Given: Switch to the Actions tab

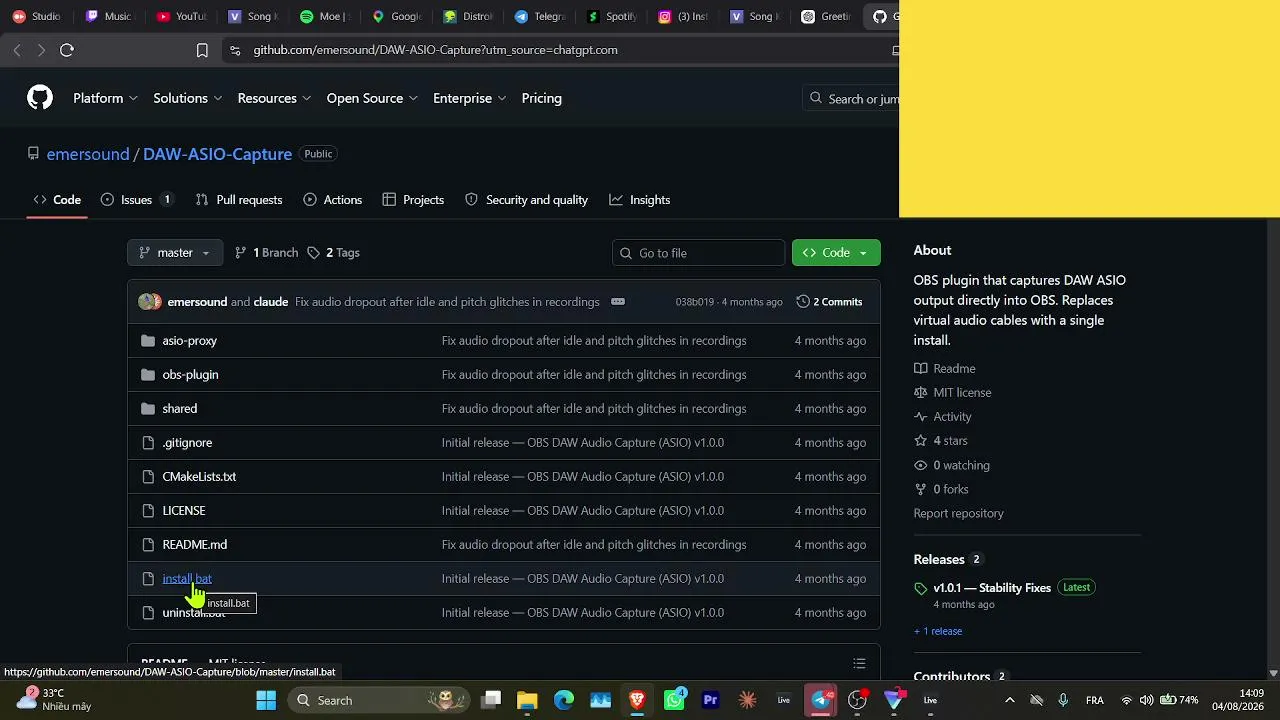Looking at the screenshot, I should [333, 200].
